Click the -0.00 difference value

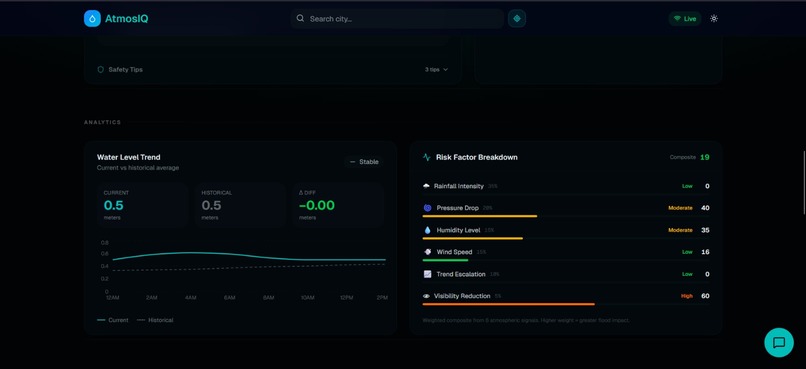(x=317, y=206)
